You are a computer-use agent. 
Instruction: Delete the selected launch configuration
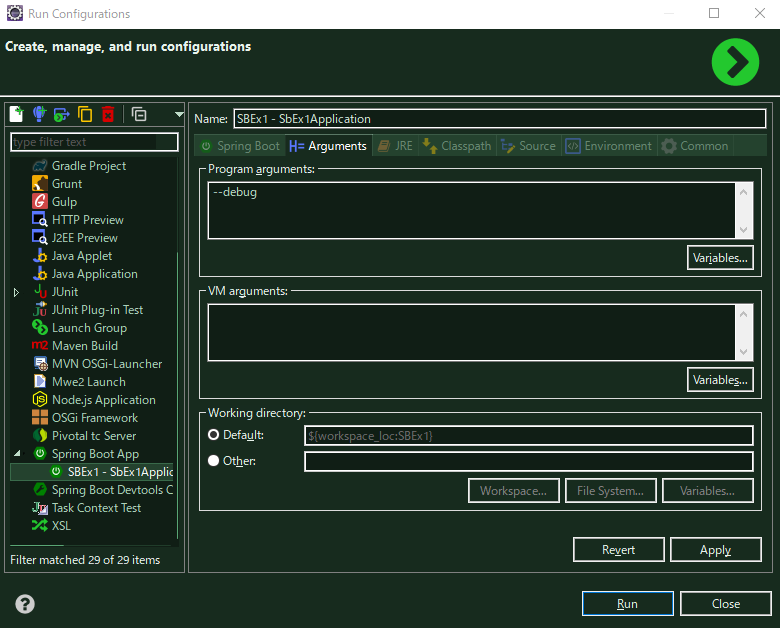tap(108, 114)
